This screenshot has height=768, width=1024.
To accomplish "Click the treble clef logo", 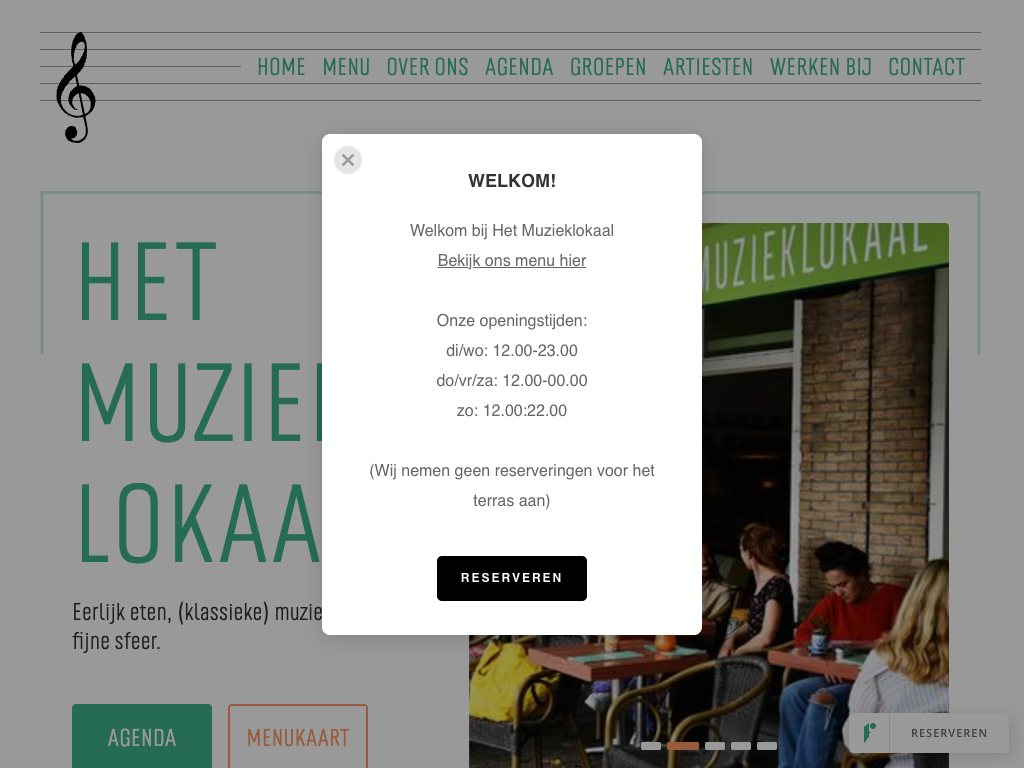I will [x=76, y=88].
